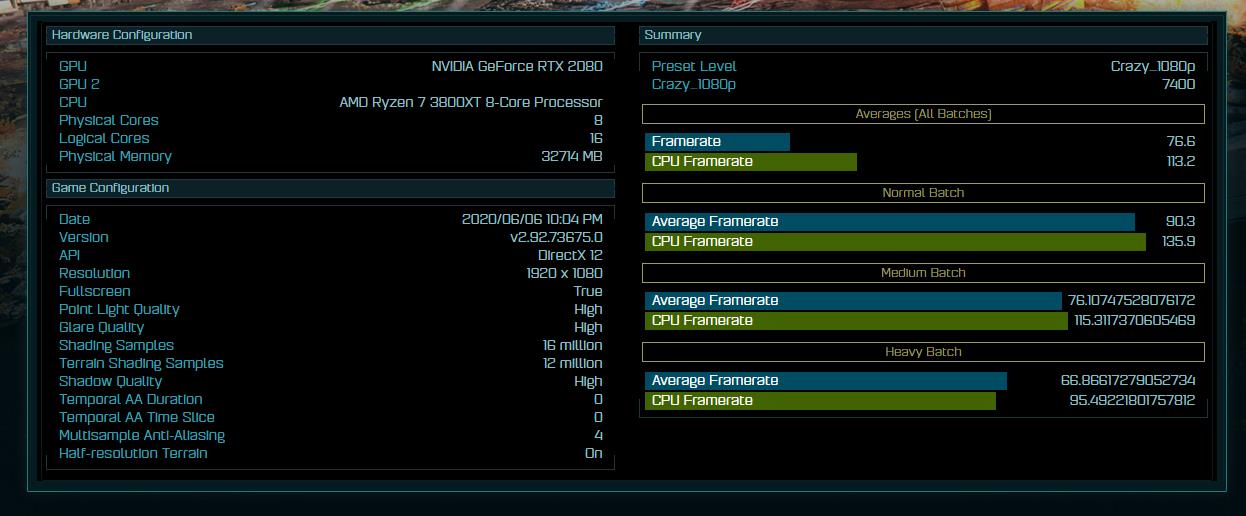
Task: Click the Heavy Batch CPU Framerate bar
Action: [x=820, y=401]
